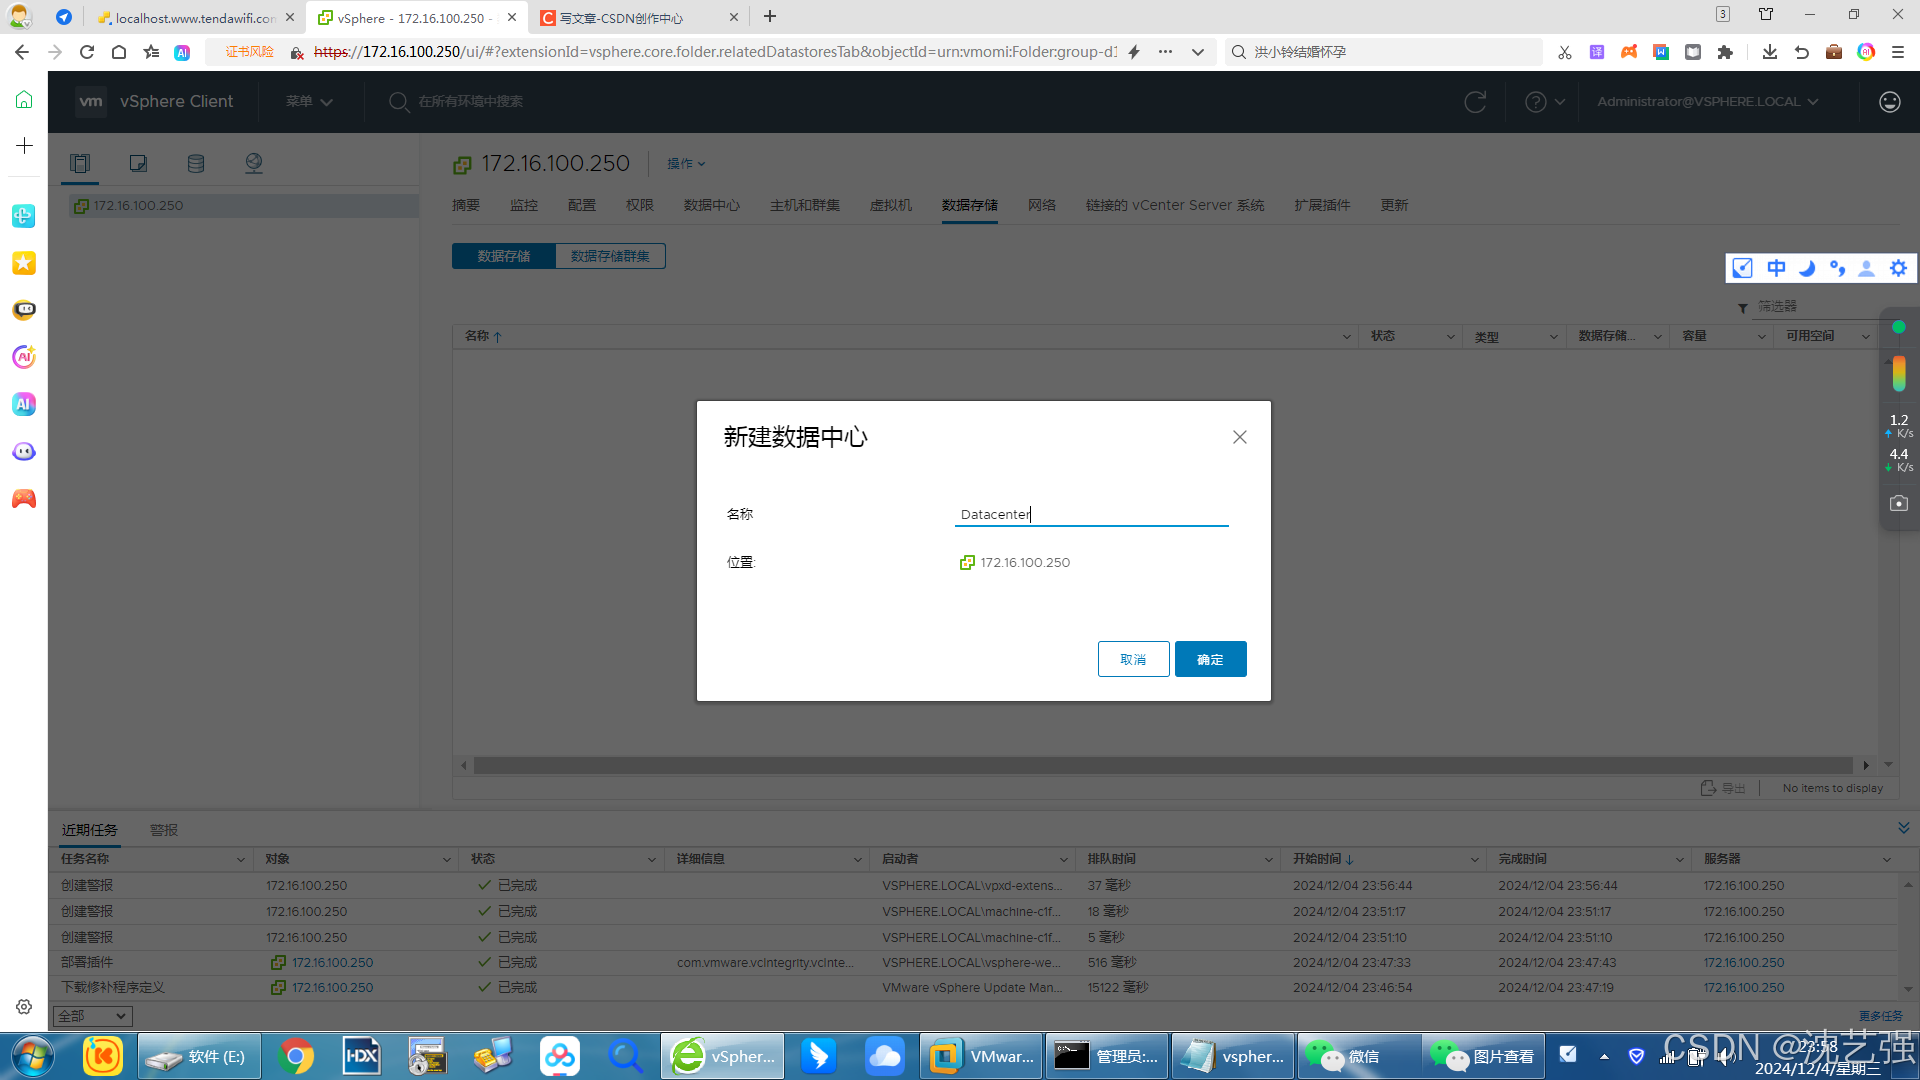Image resolution: width=1920 pixels, height=1080 pixels.
Task: Switch to the 写文章-CSDN创作中心 browser tab
Action: pos(640,18)
